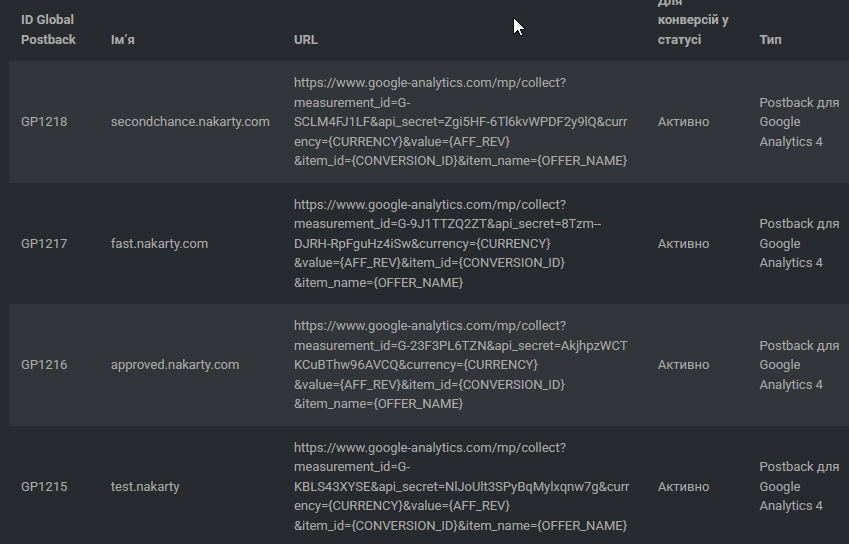Click the GP1218 google-analytics URL text

(461, 122)
